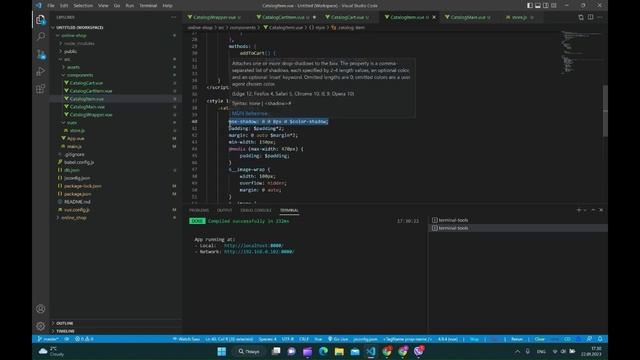Viewport: 640px width, 360px height.
Task: Close the terminal panel
Action: pyautogui.click(x=601, y=210)
